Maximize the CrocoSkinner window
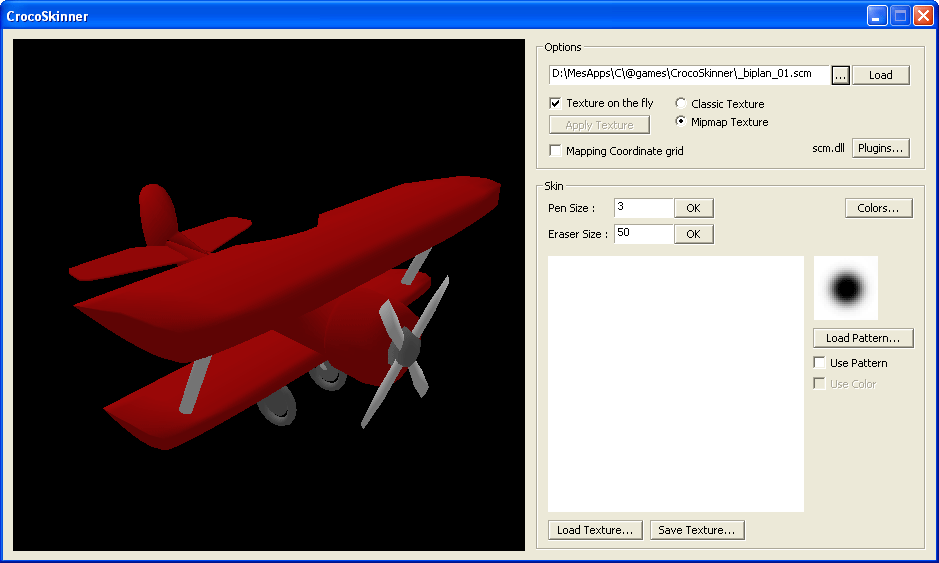Image resolution: width=939 pixels, height=563 pixels. (x=900, y=16)
